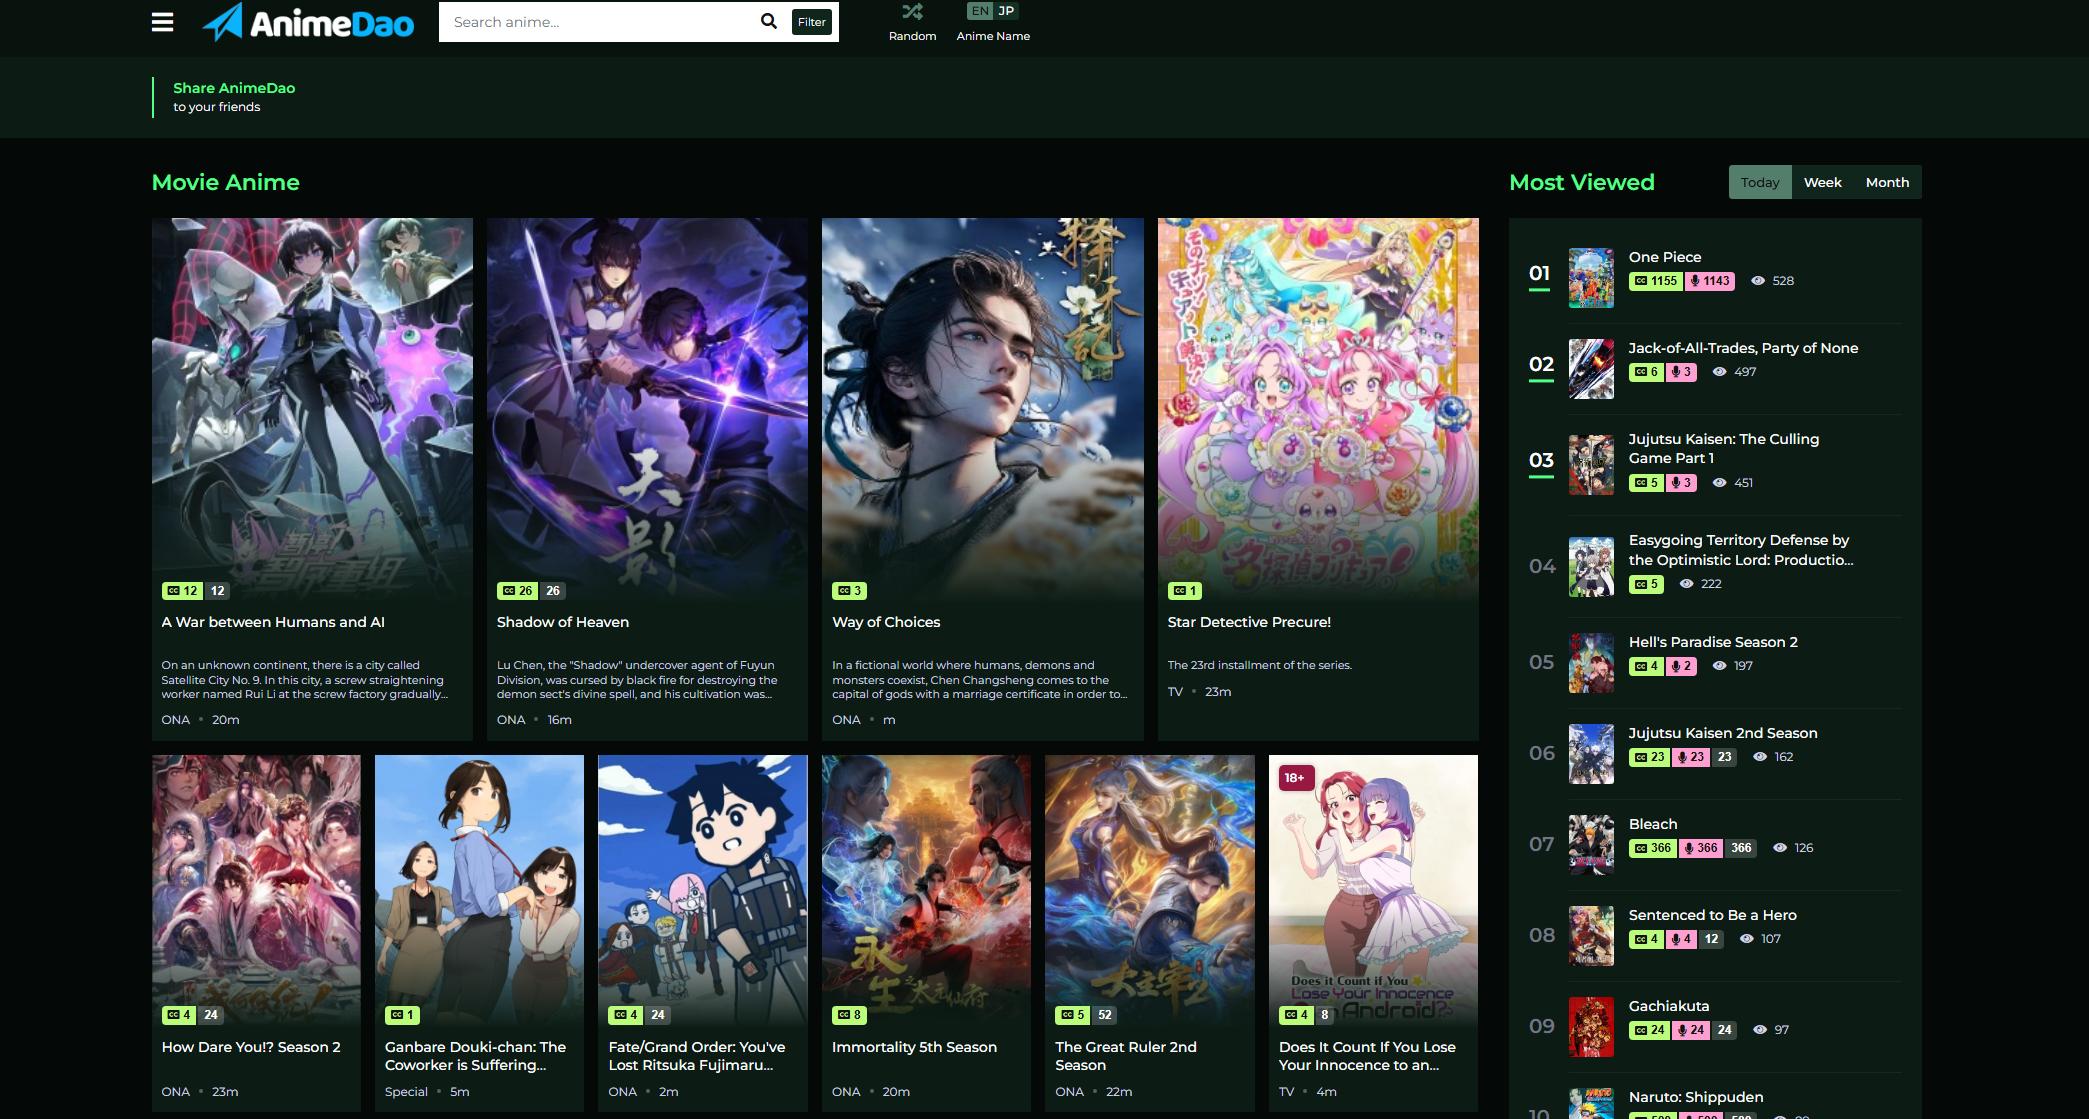Viewport: 2089px width, 1119px height.
Task: Select the Today tab in Most Viewed
Action: click(x=1760, y=182)
